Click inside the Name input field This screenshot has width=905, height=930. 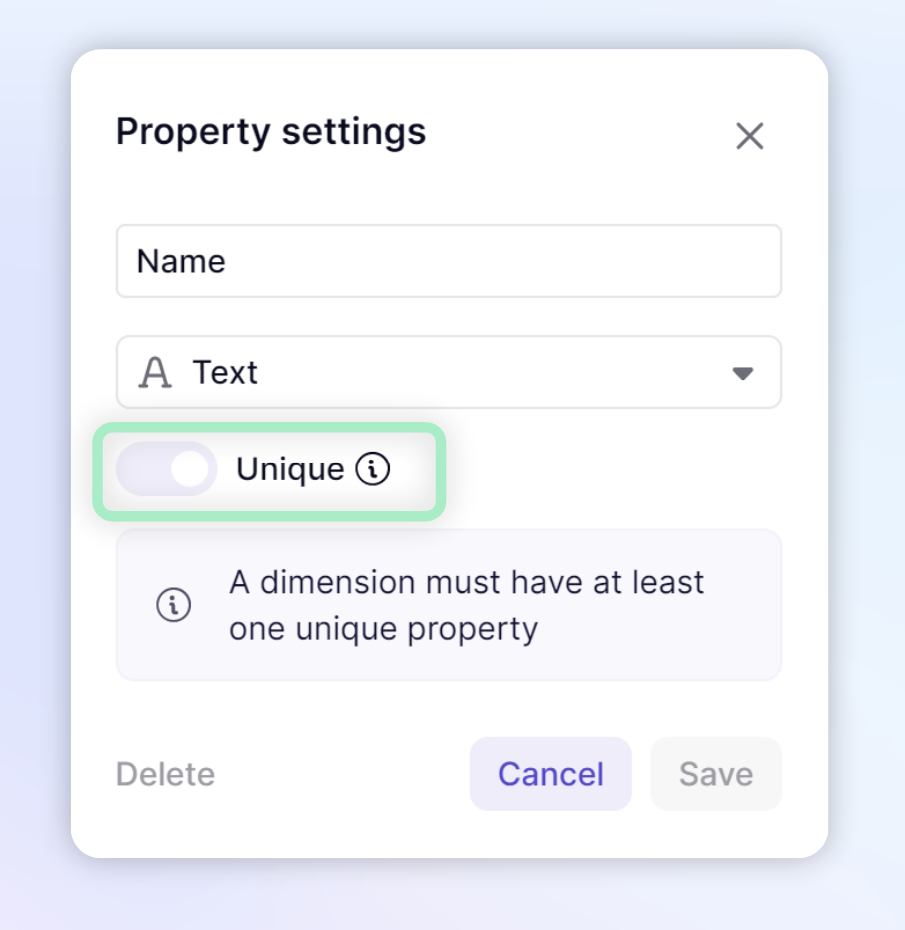click(x=449, y=261)
